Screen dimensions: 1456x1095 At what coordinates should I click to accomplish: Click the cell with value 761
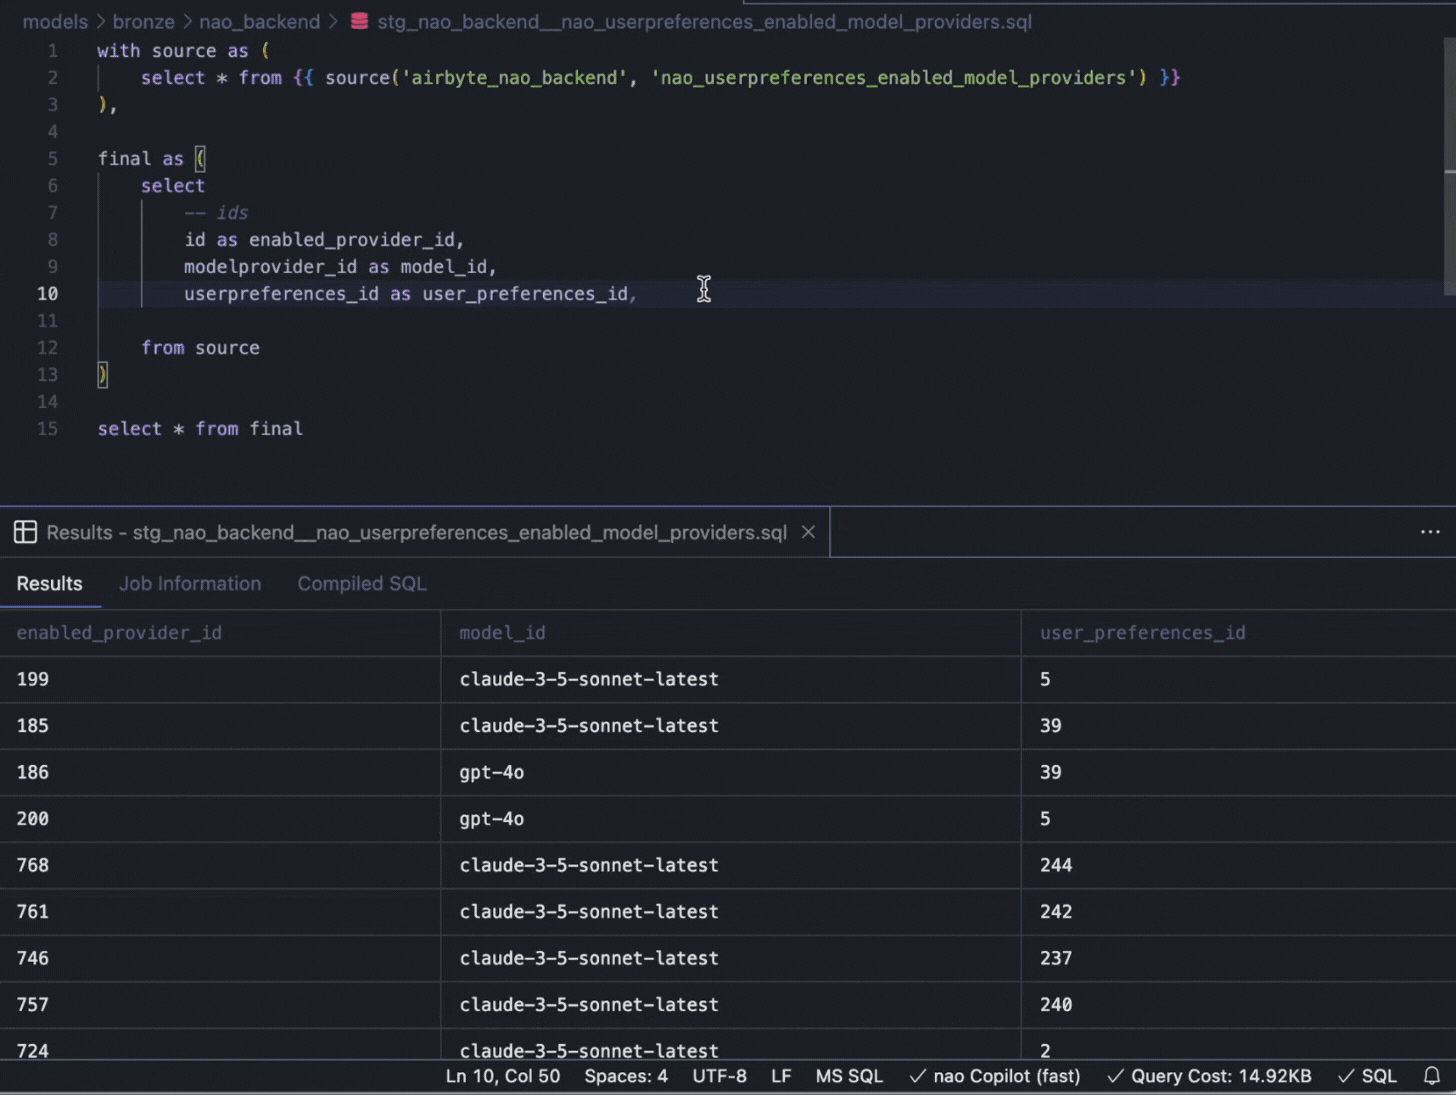220,912
